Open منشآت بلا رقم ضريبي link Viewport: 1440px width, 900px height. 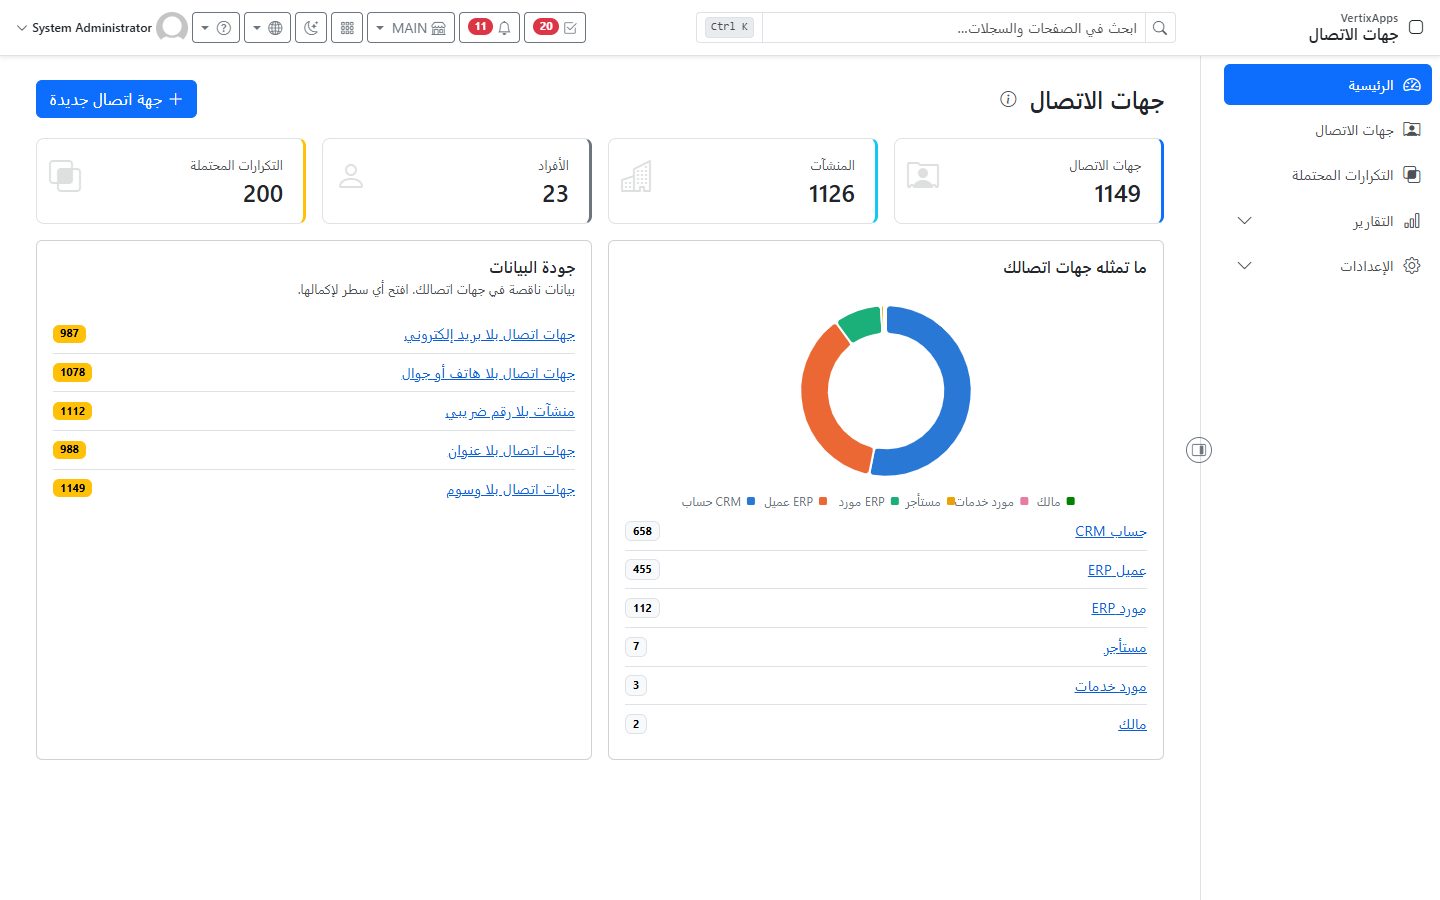510,411
